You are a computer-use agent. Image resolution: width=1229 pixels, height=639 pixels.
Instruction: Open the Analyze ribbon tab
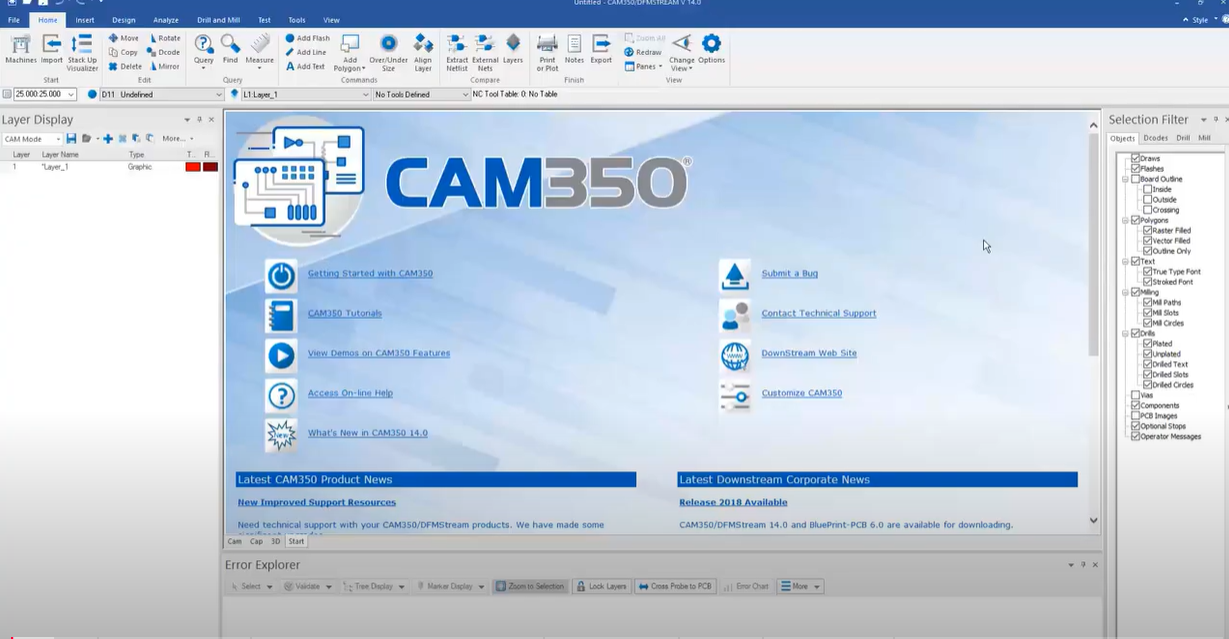tap(166, 20)
